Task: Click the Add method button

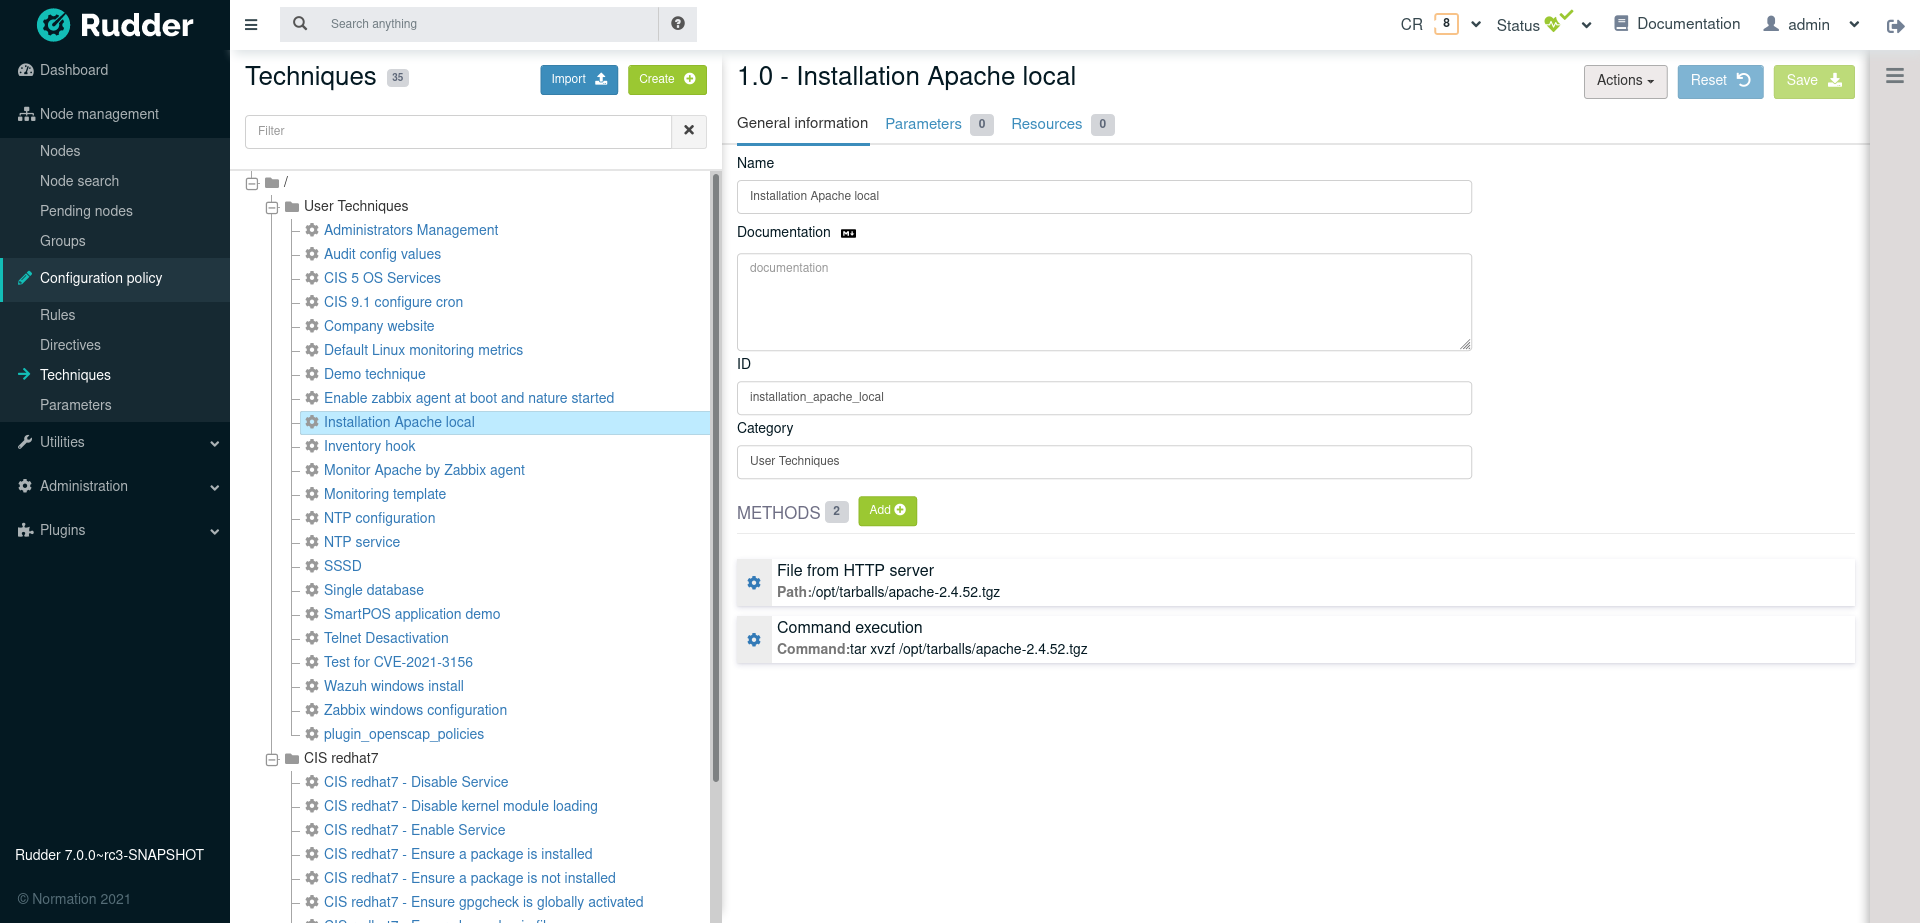Action: click(x=887, y=511)
